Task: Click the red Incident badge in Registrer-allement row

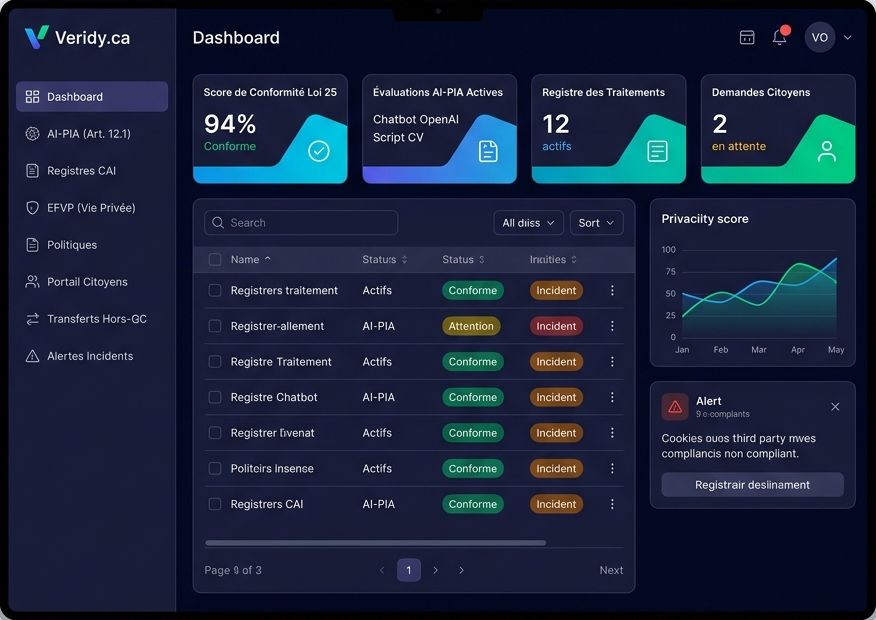Action: (x=556, y=326)
